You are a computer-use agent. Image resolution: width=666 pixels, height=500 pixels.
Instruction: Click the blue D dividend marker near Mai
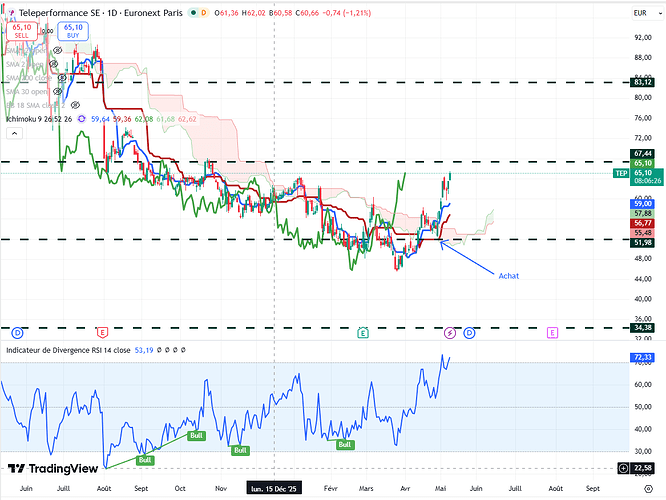[x=469, y=333]
